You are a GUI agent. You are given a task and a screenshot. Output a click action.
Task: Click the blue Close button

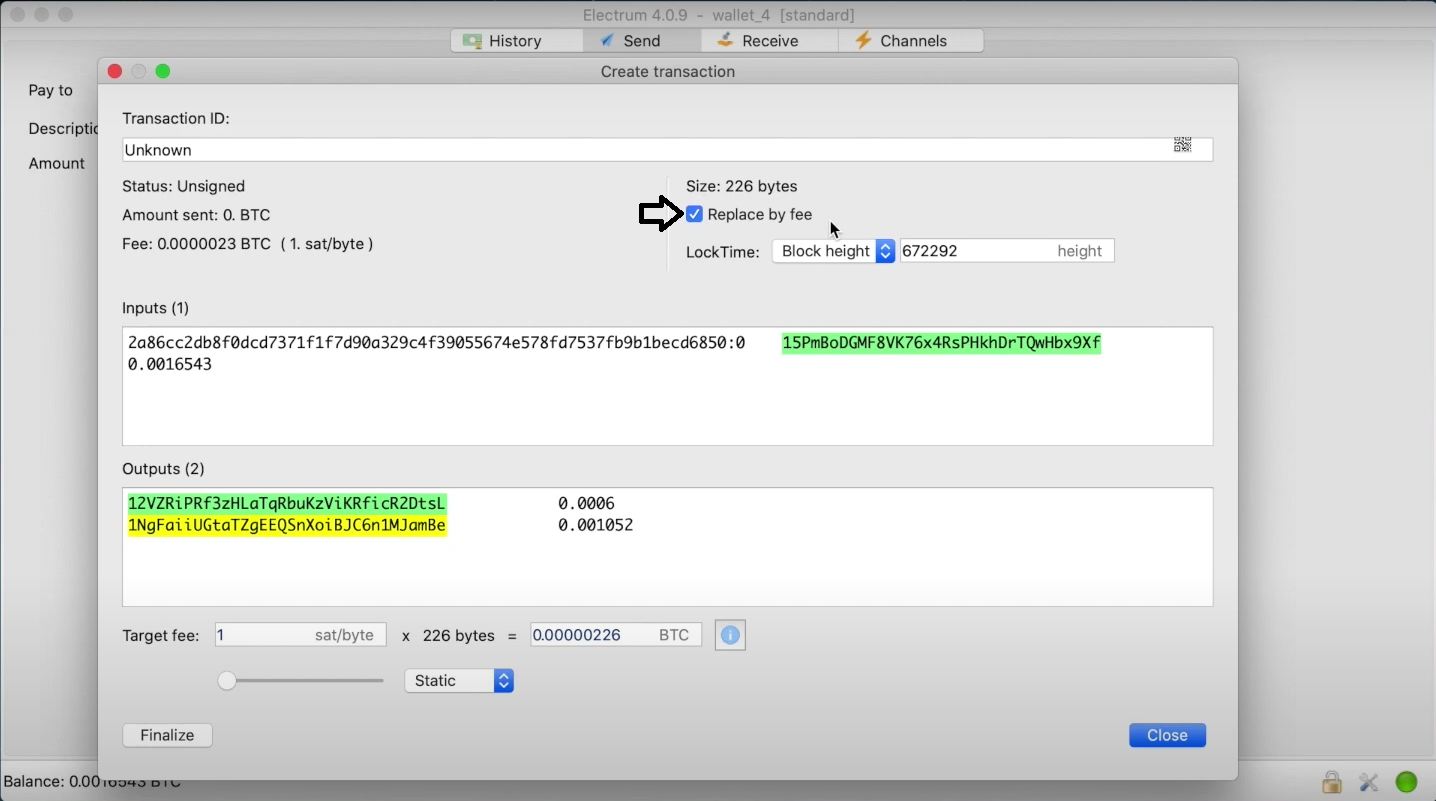click(1167, 735)
